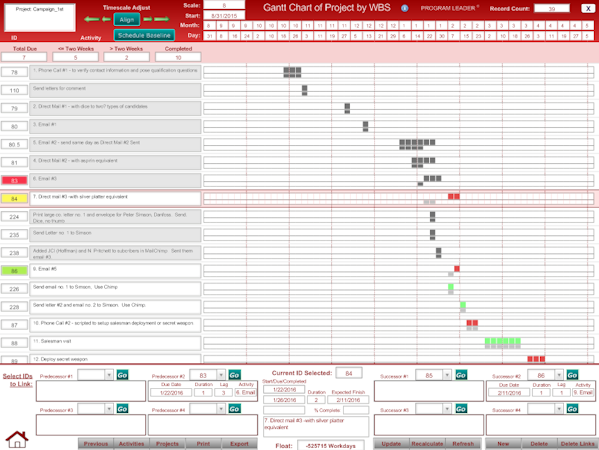
Task: Click the Schedule Baseline button
Action: [x=144, y=35]
